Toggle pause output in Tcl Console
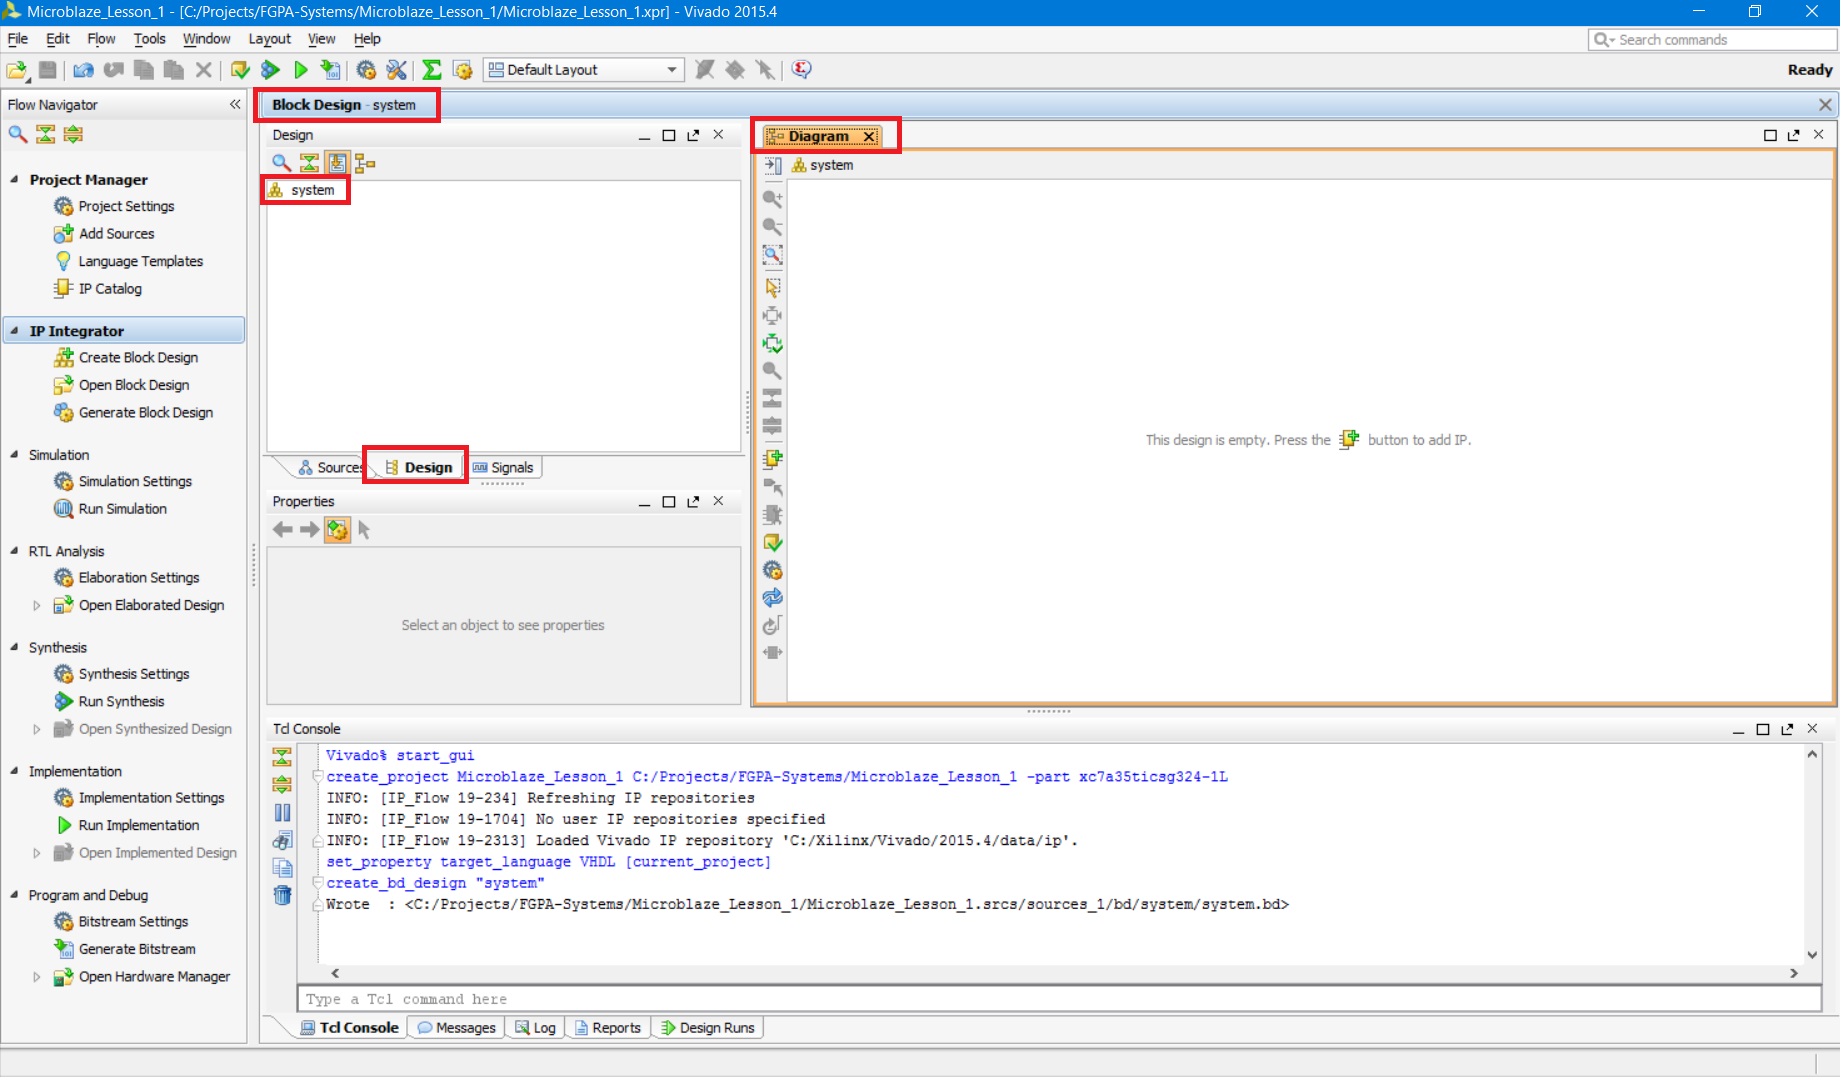The height and width of the screenshot is (1080, 1842). 283,812
